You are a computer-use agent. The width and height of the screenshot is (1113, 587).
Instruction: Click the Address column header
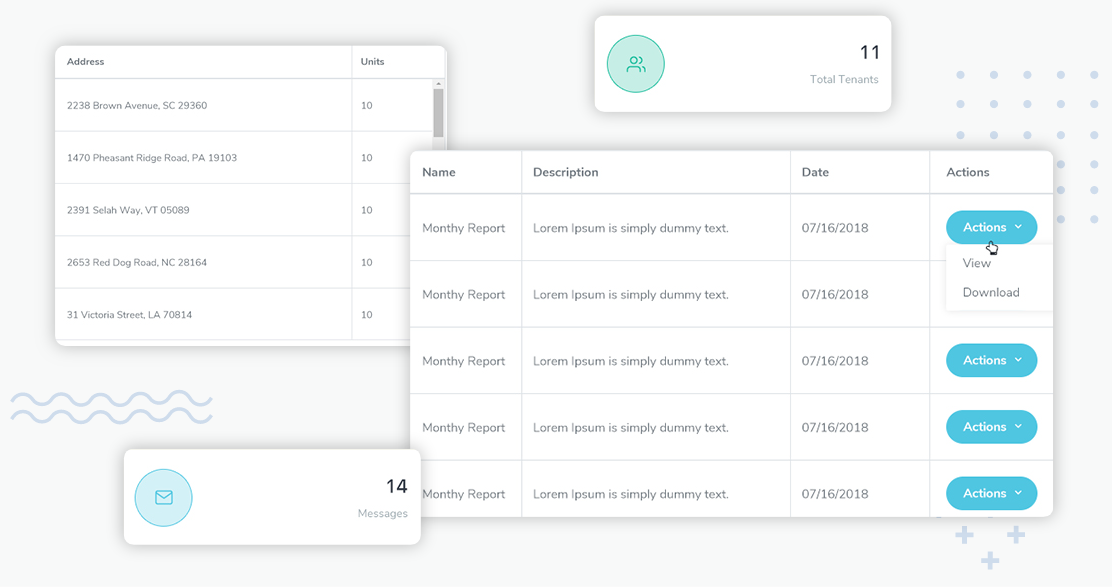(x=85, y=62)
